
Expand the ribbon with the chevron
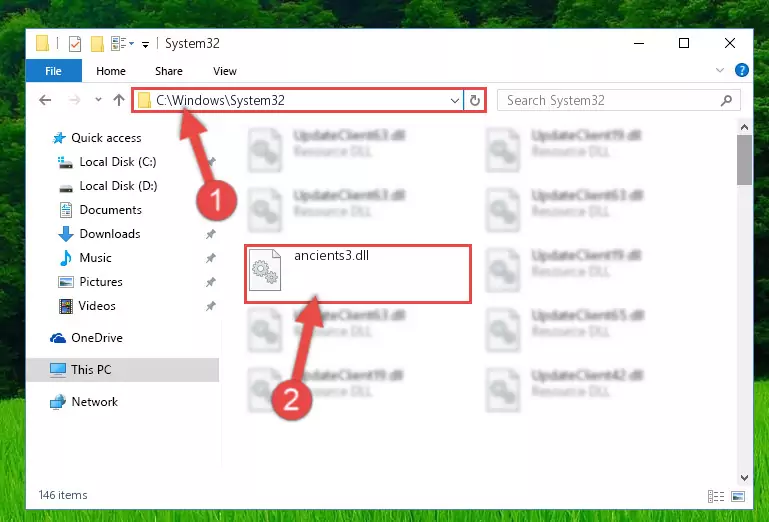tap(719, 70)
